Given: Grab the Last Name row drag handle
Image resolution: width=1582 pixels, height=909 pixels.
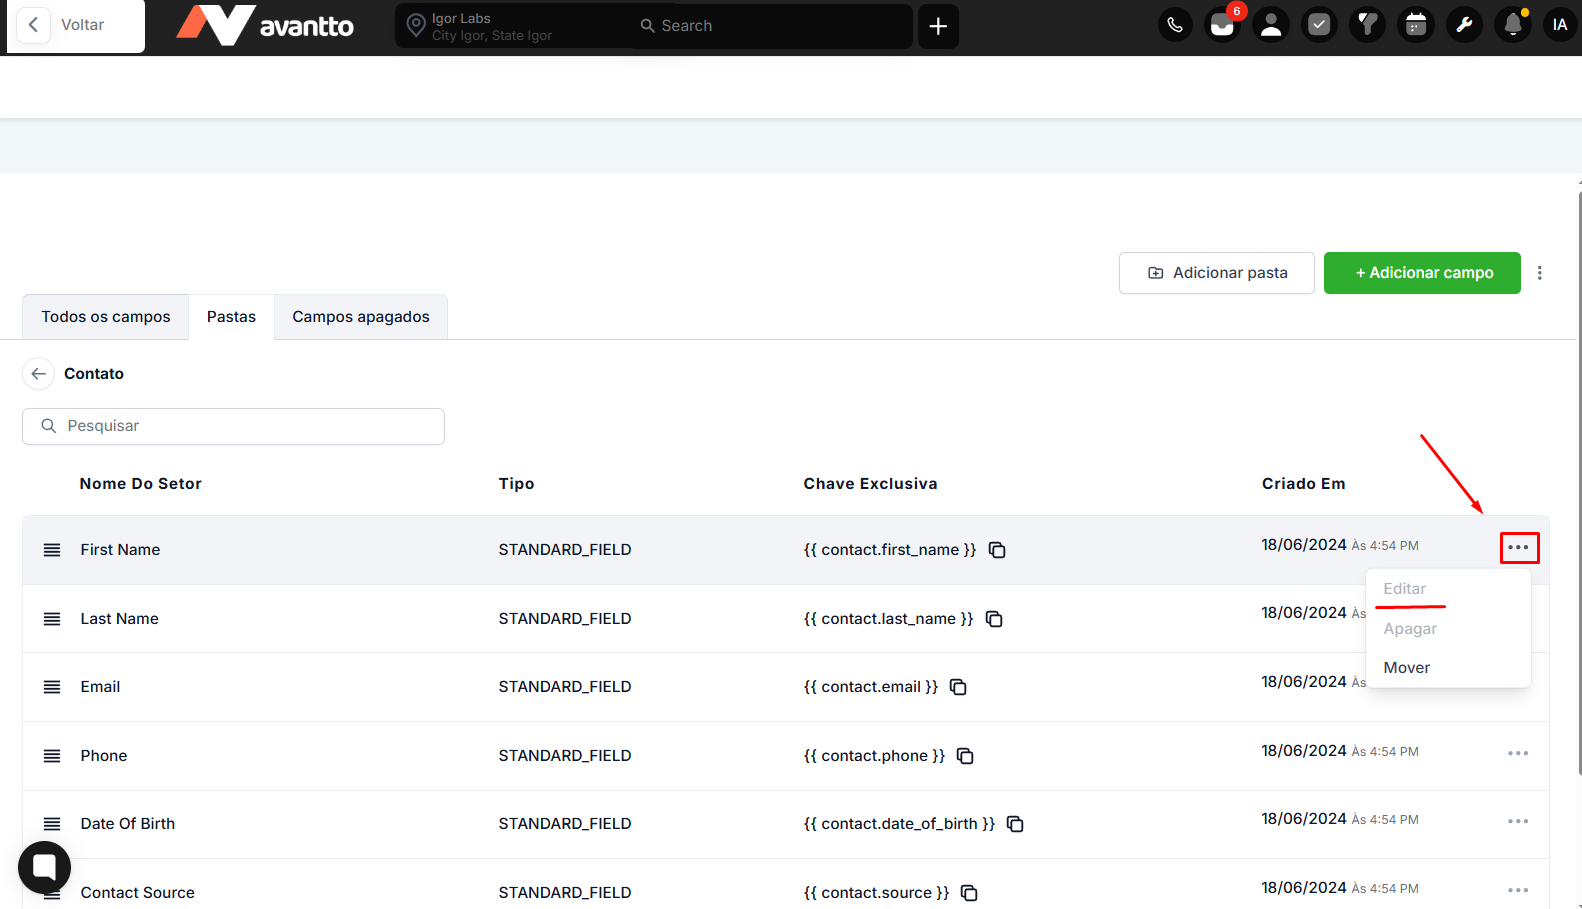Looking at the screenshot, I should click(x=52, y=619).
